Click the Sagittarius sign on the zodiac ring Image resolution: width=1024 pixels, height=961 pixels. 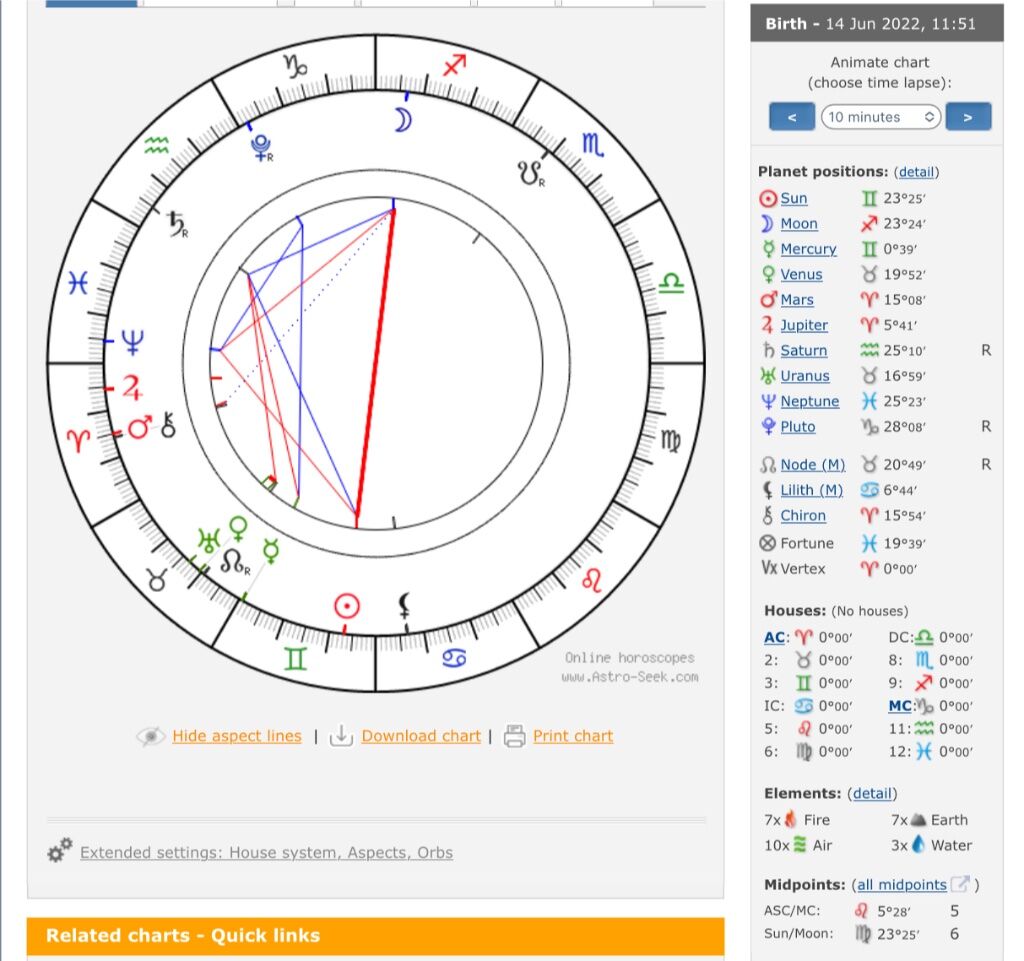click(x=455, y=65)
